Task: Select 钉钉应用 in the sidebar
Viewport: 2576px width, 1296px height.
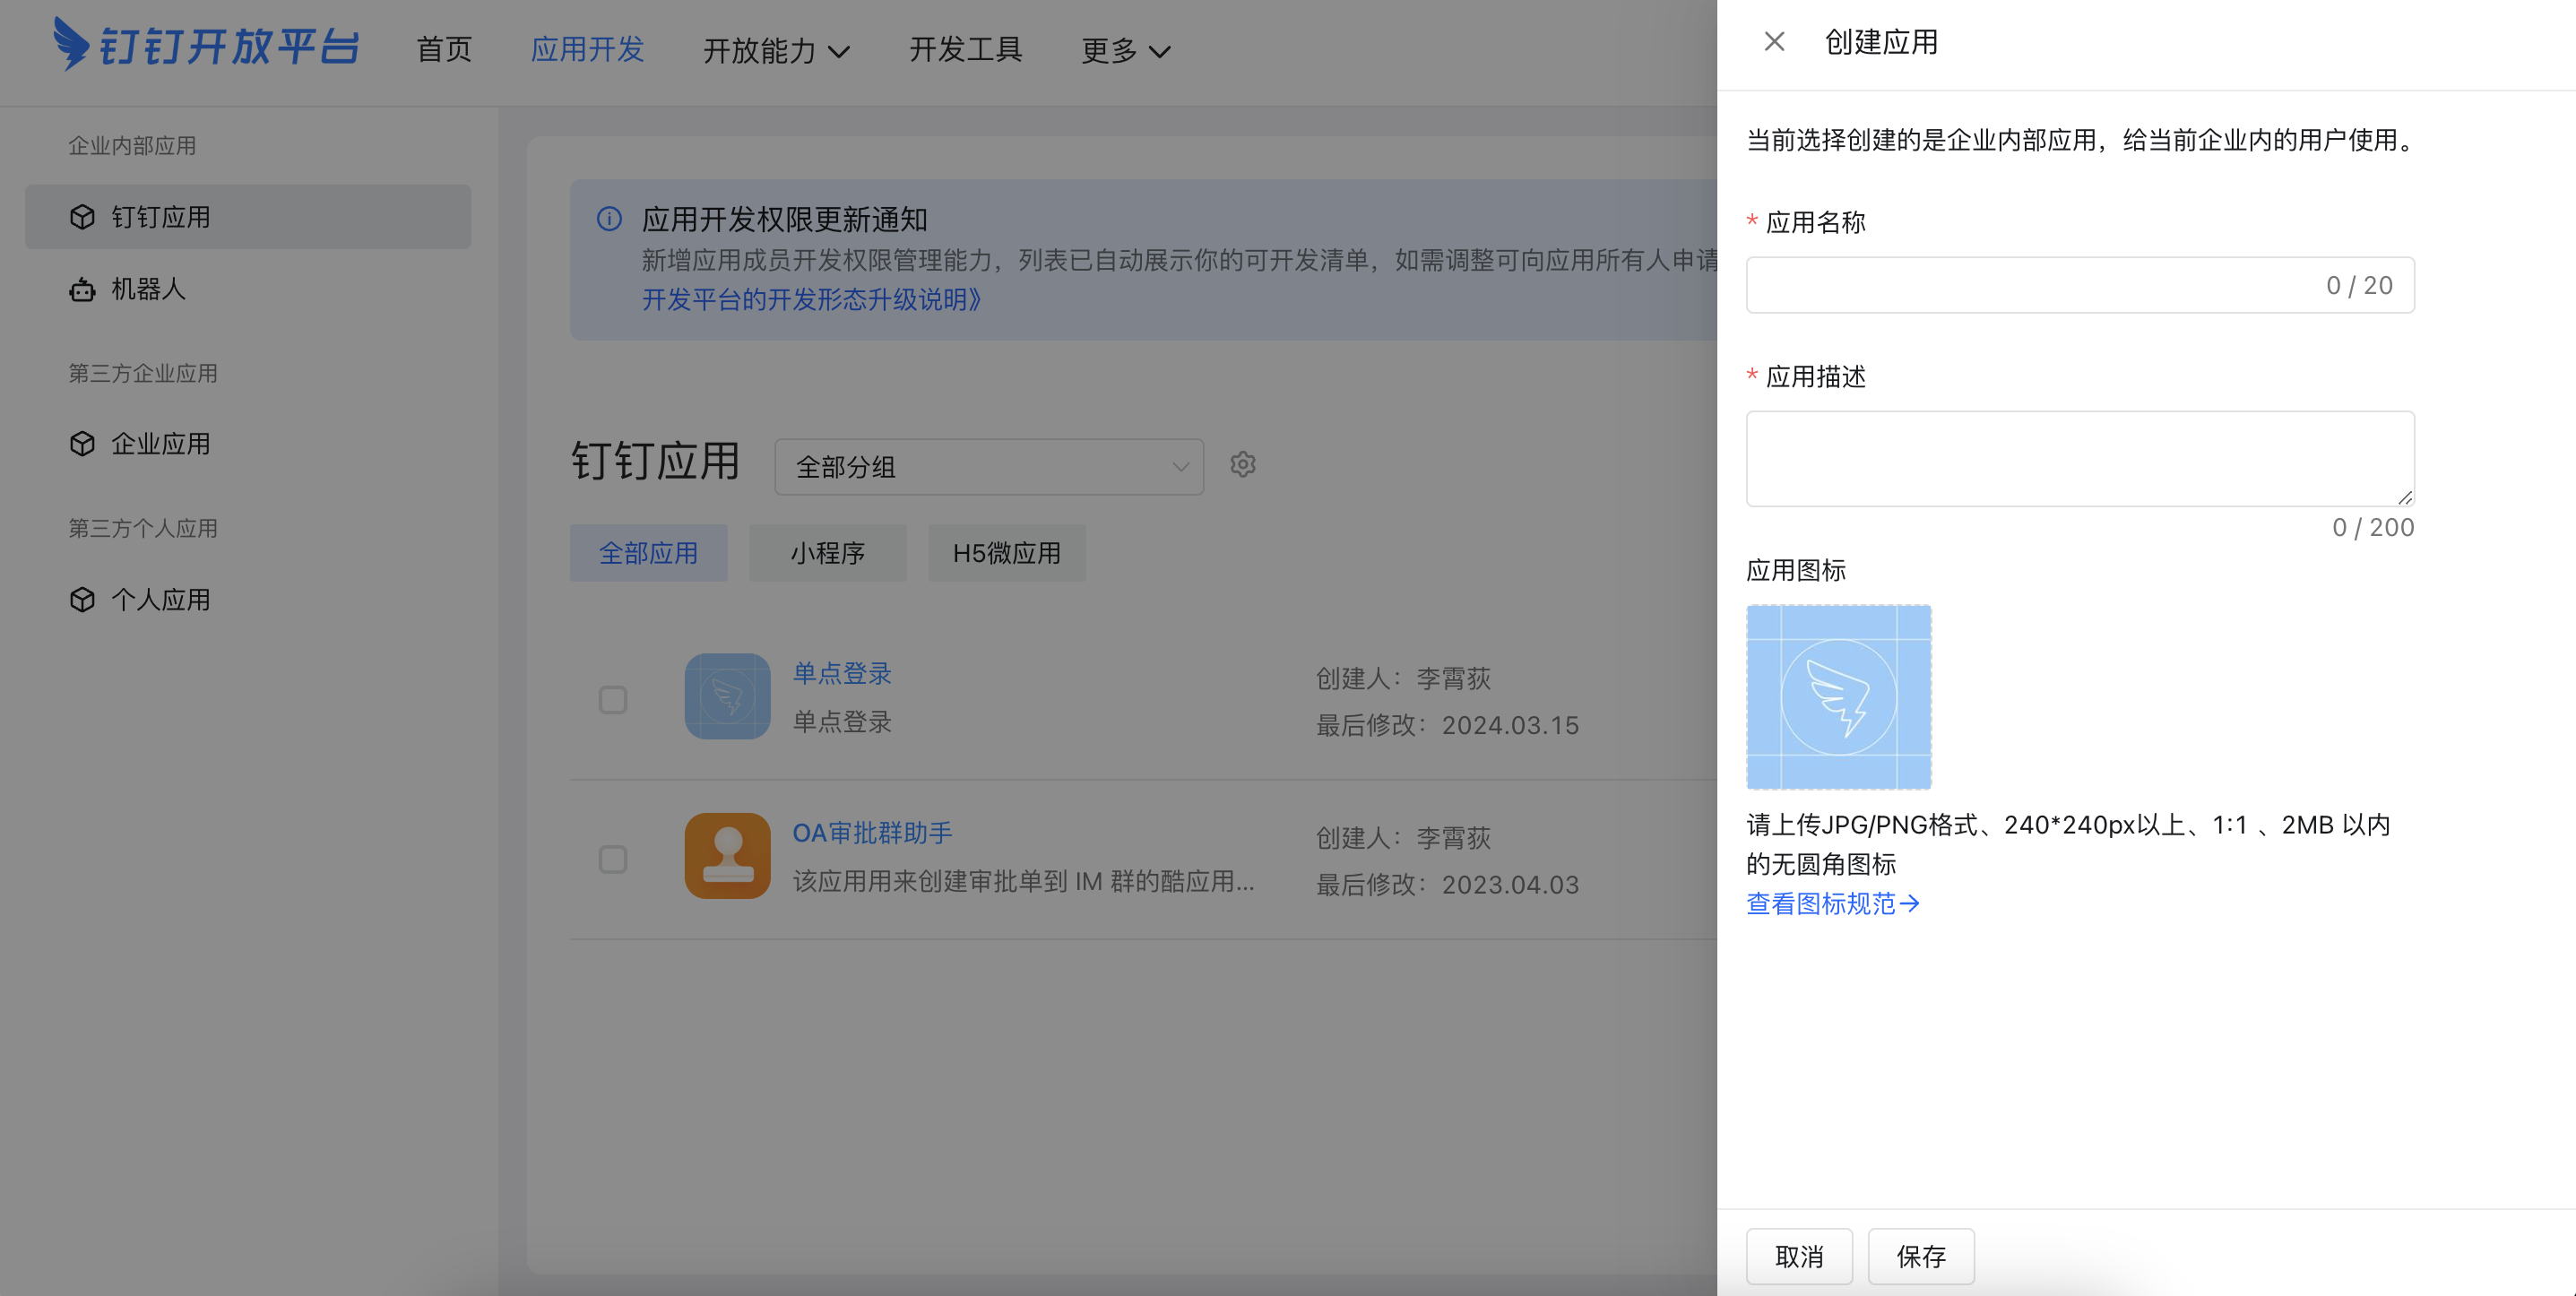Action: [x=248, y=217]
